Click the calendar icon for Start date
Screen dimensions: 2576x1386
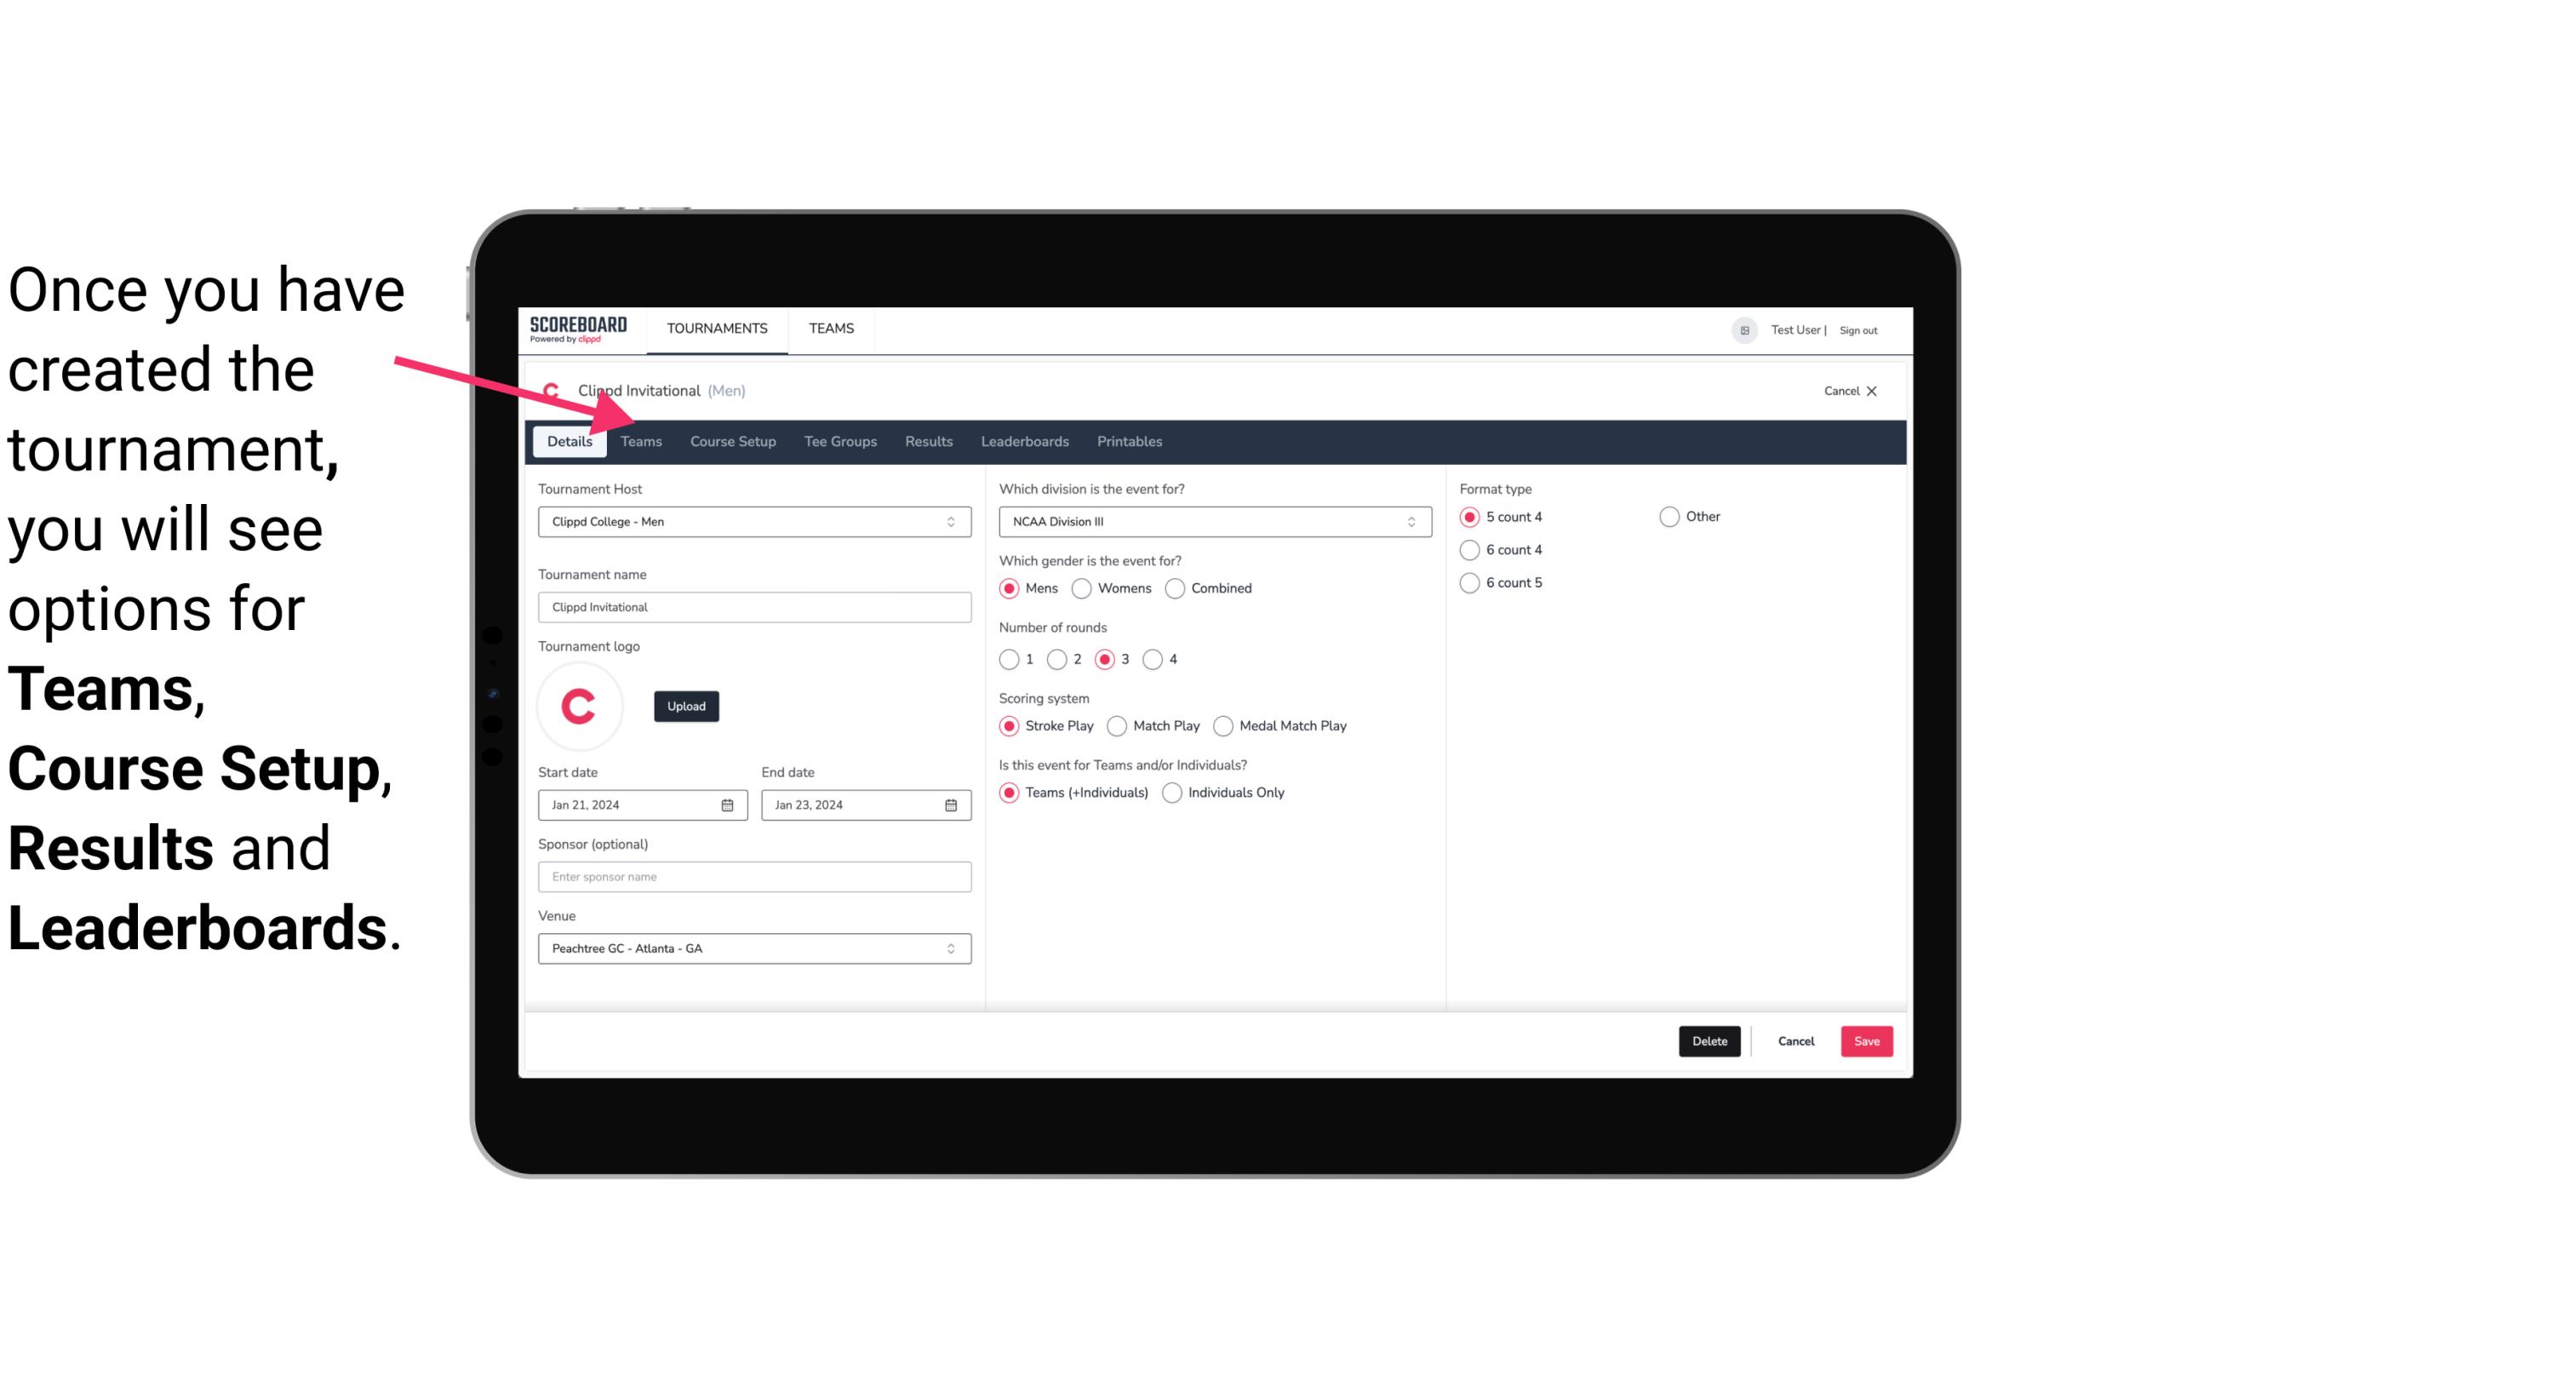[729, 804]
